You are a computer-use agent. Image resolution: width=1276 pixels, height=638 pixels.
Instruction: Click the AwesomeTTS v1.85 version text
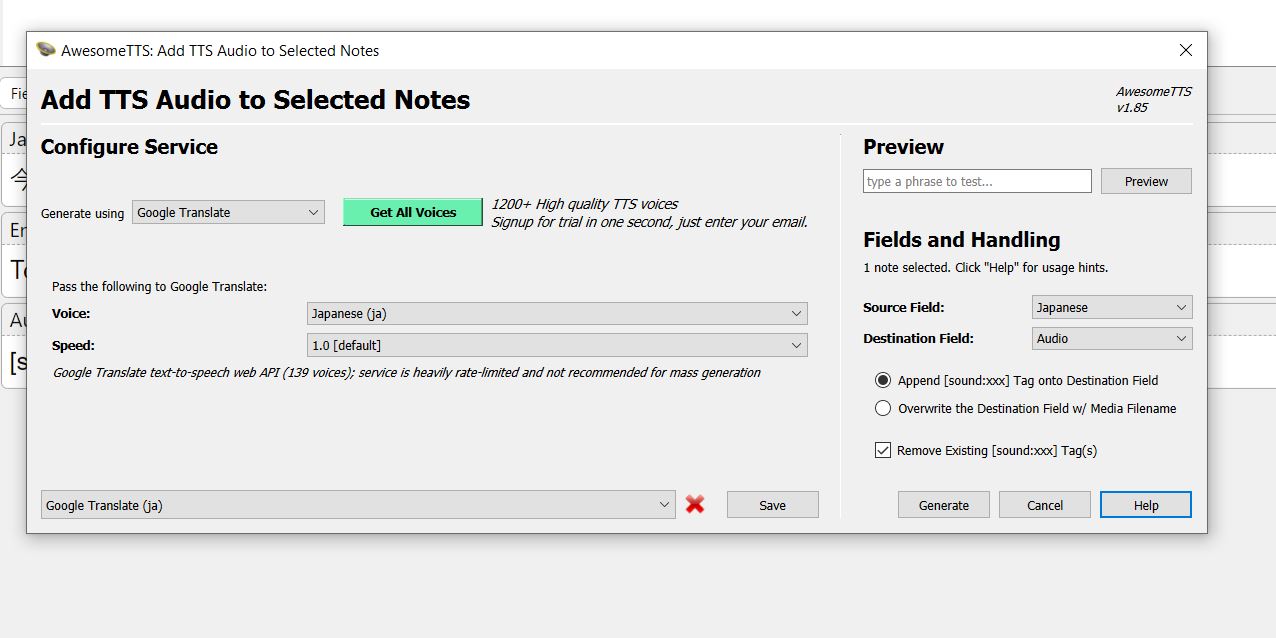(1153, 99)
